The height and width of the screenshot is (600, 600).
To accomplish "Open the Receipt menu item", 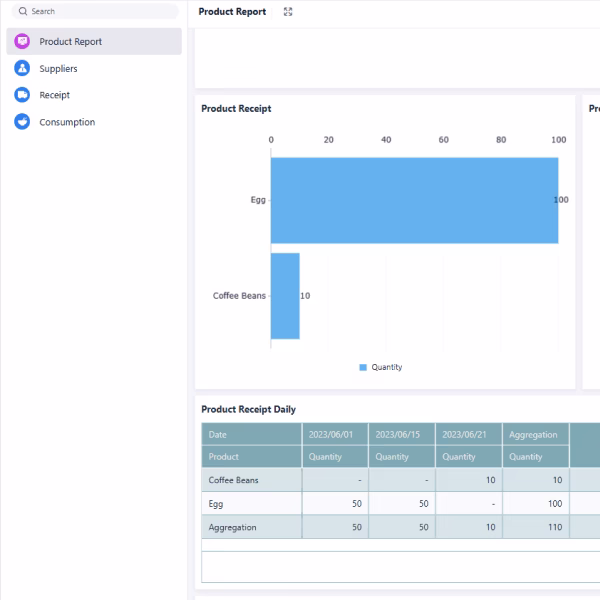I will pos(54,95).
